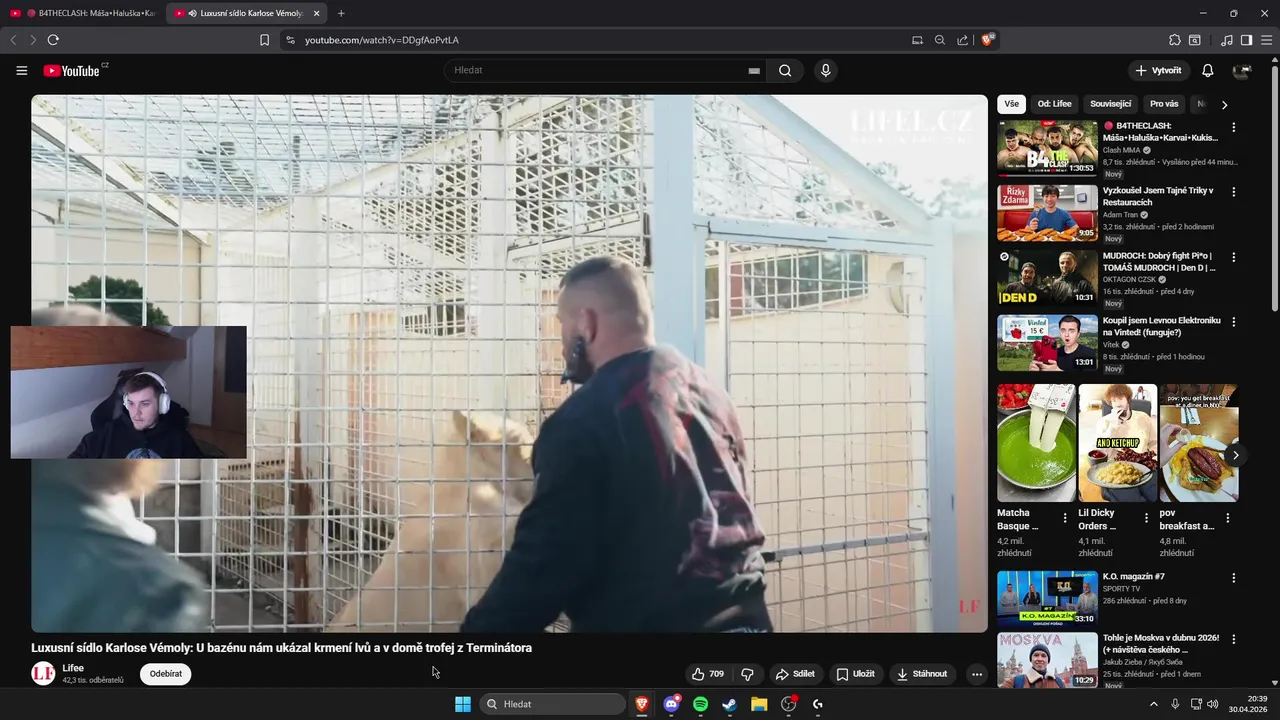Open options for B4THECLASH video
Image resolution: width=1280 pixels, height=720 pixels.
[1234, 127]
